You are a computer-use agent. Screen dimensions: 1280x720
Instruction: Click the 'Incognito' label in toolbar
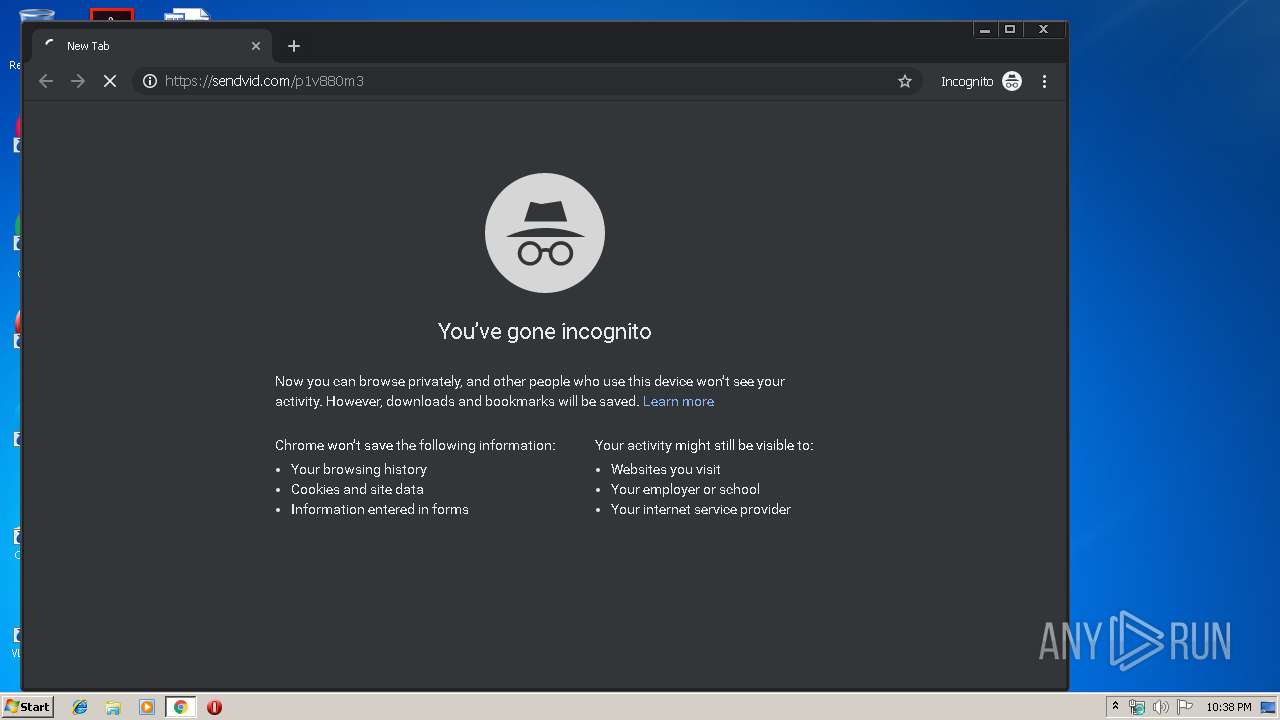pos(967,81)
